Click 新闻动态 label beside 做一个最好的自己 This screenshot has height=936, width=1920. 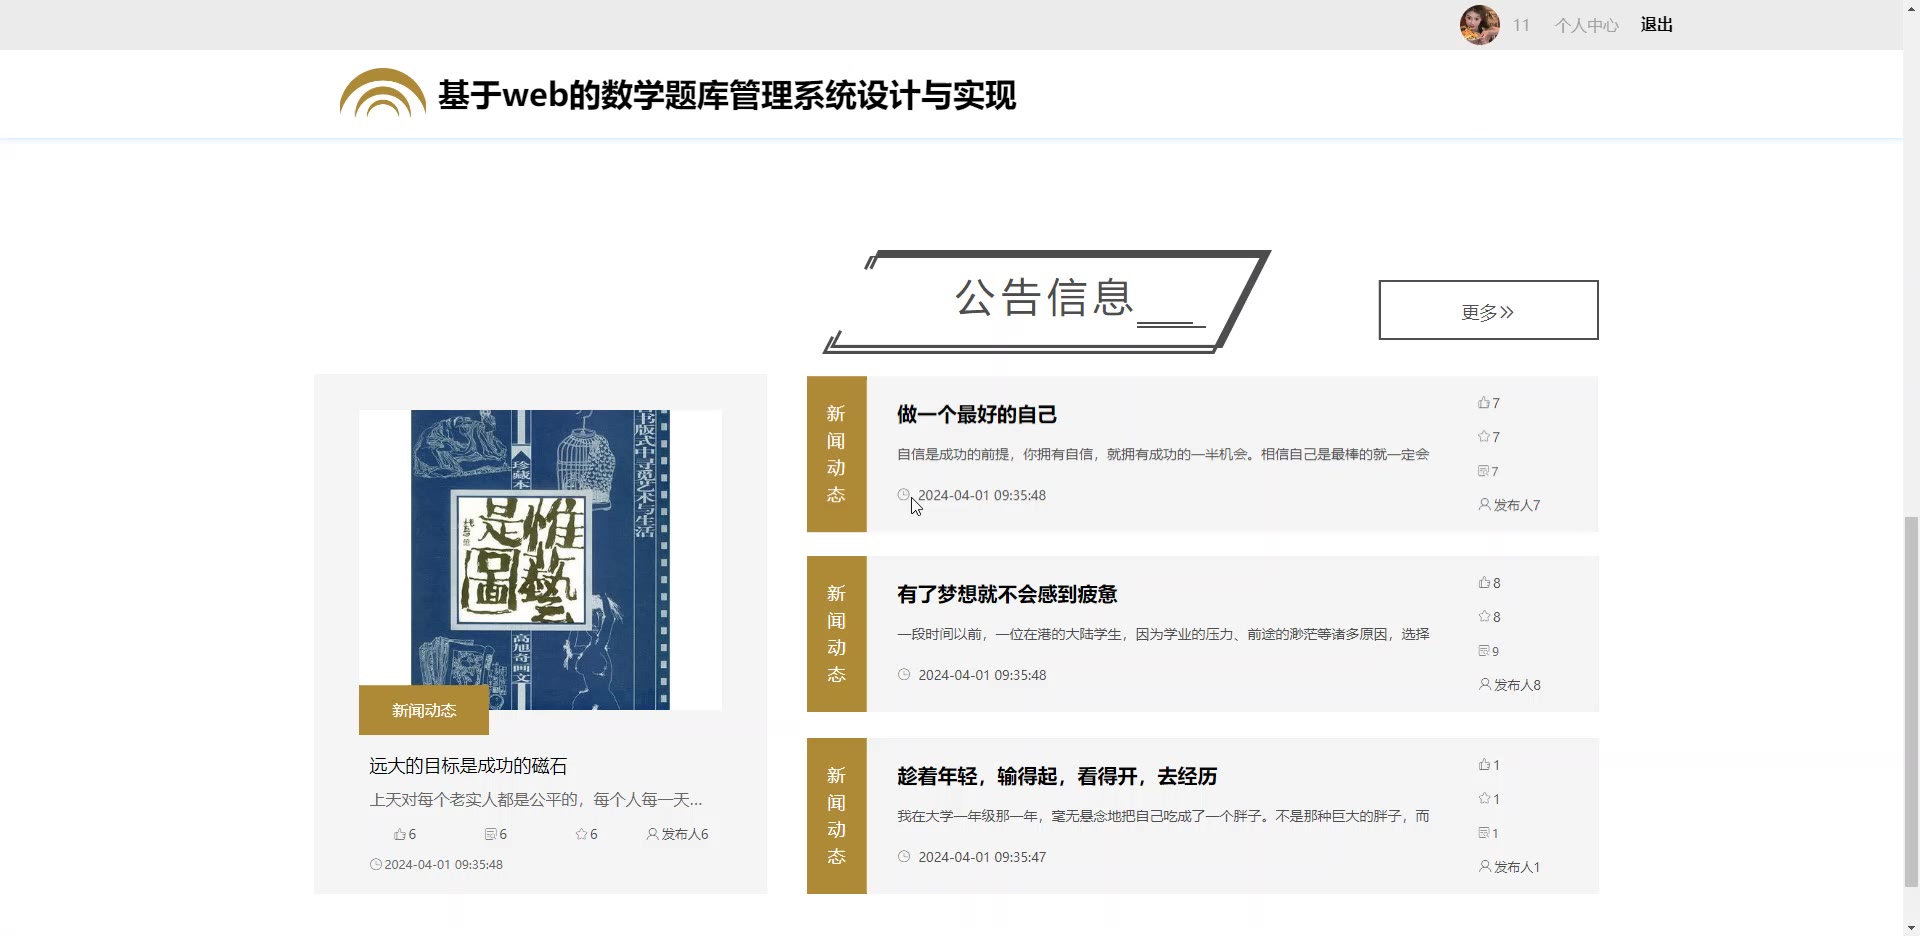point(836,454)
